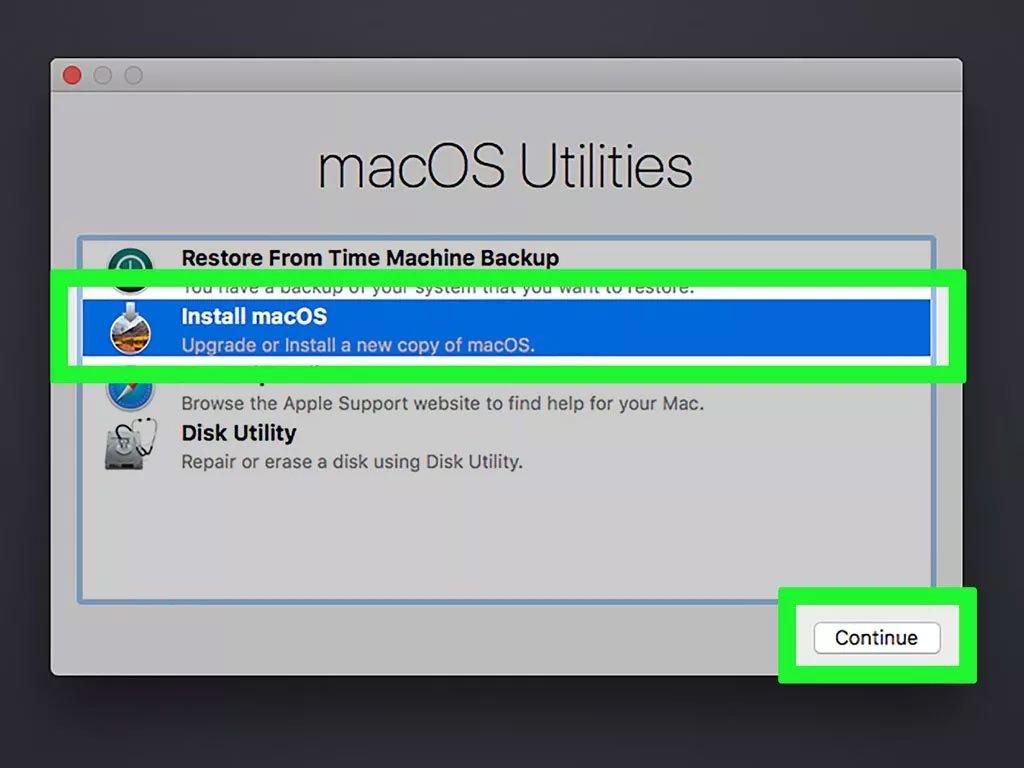Select Restore From Time Machine Backup title
The width and height of the screenshot is (1024, 768).
[370, 258]
